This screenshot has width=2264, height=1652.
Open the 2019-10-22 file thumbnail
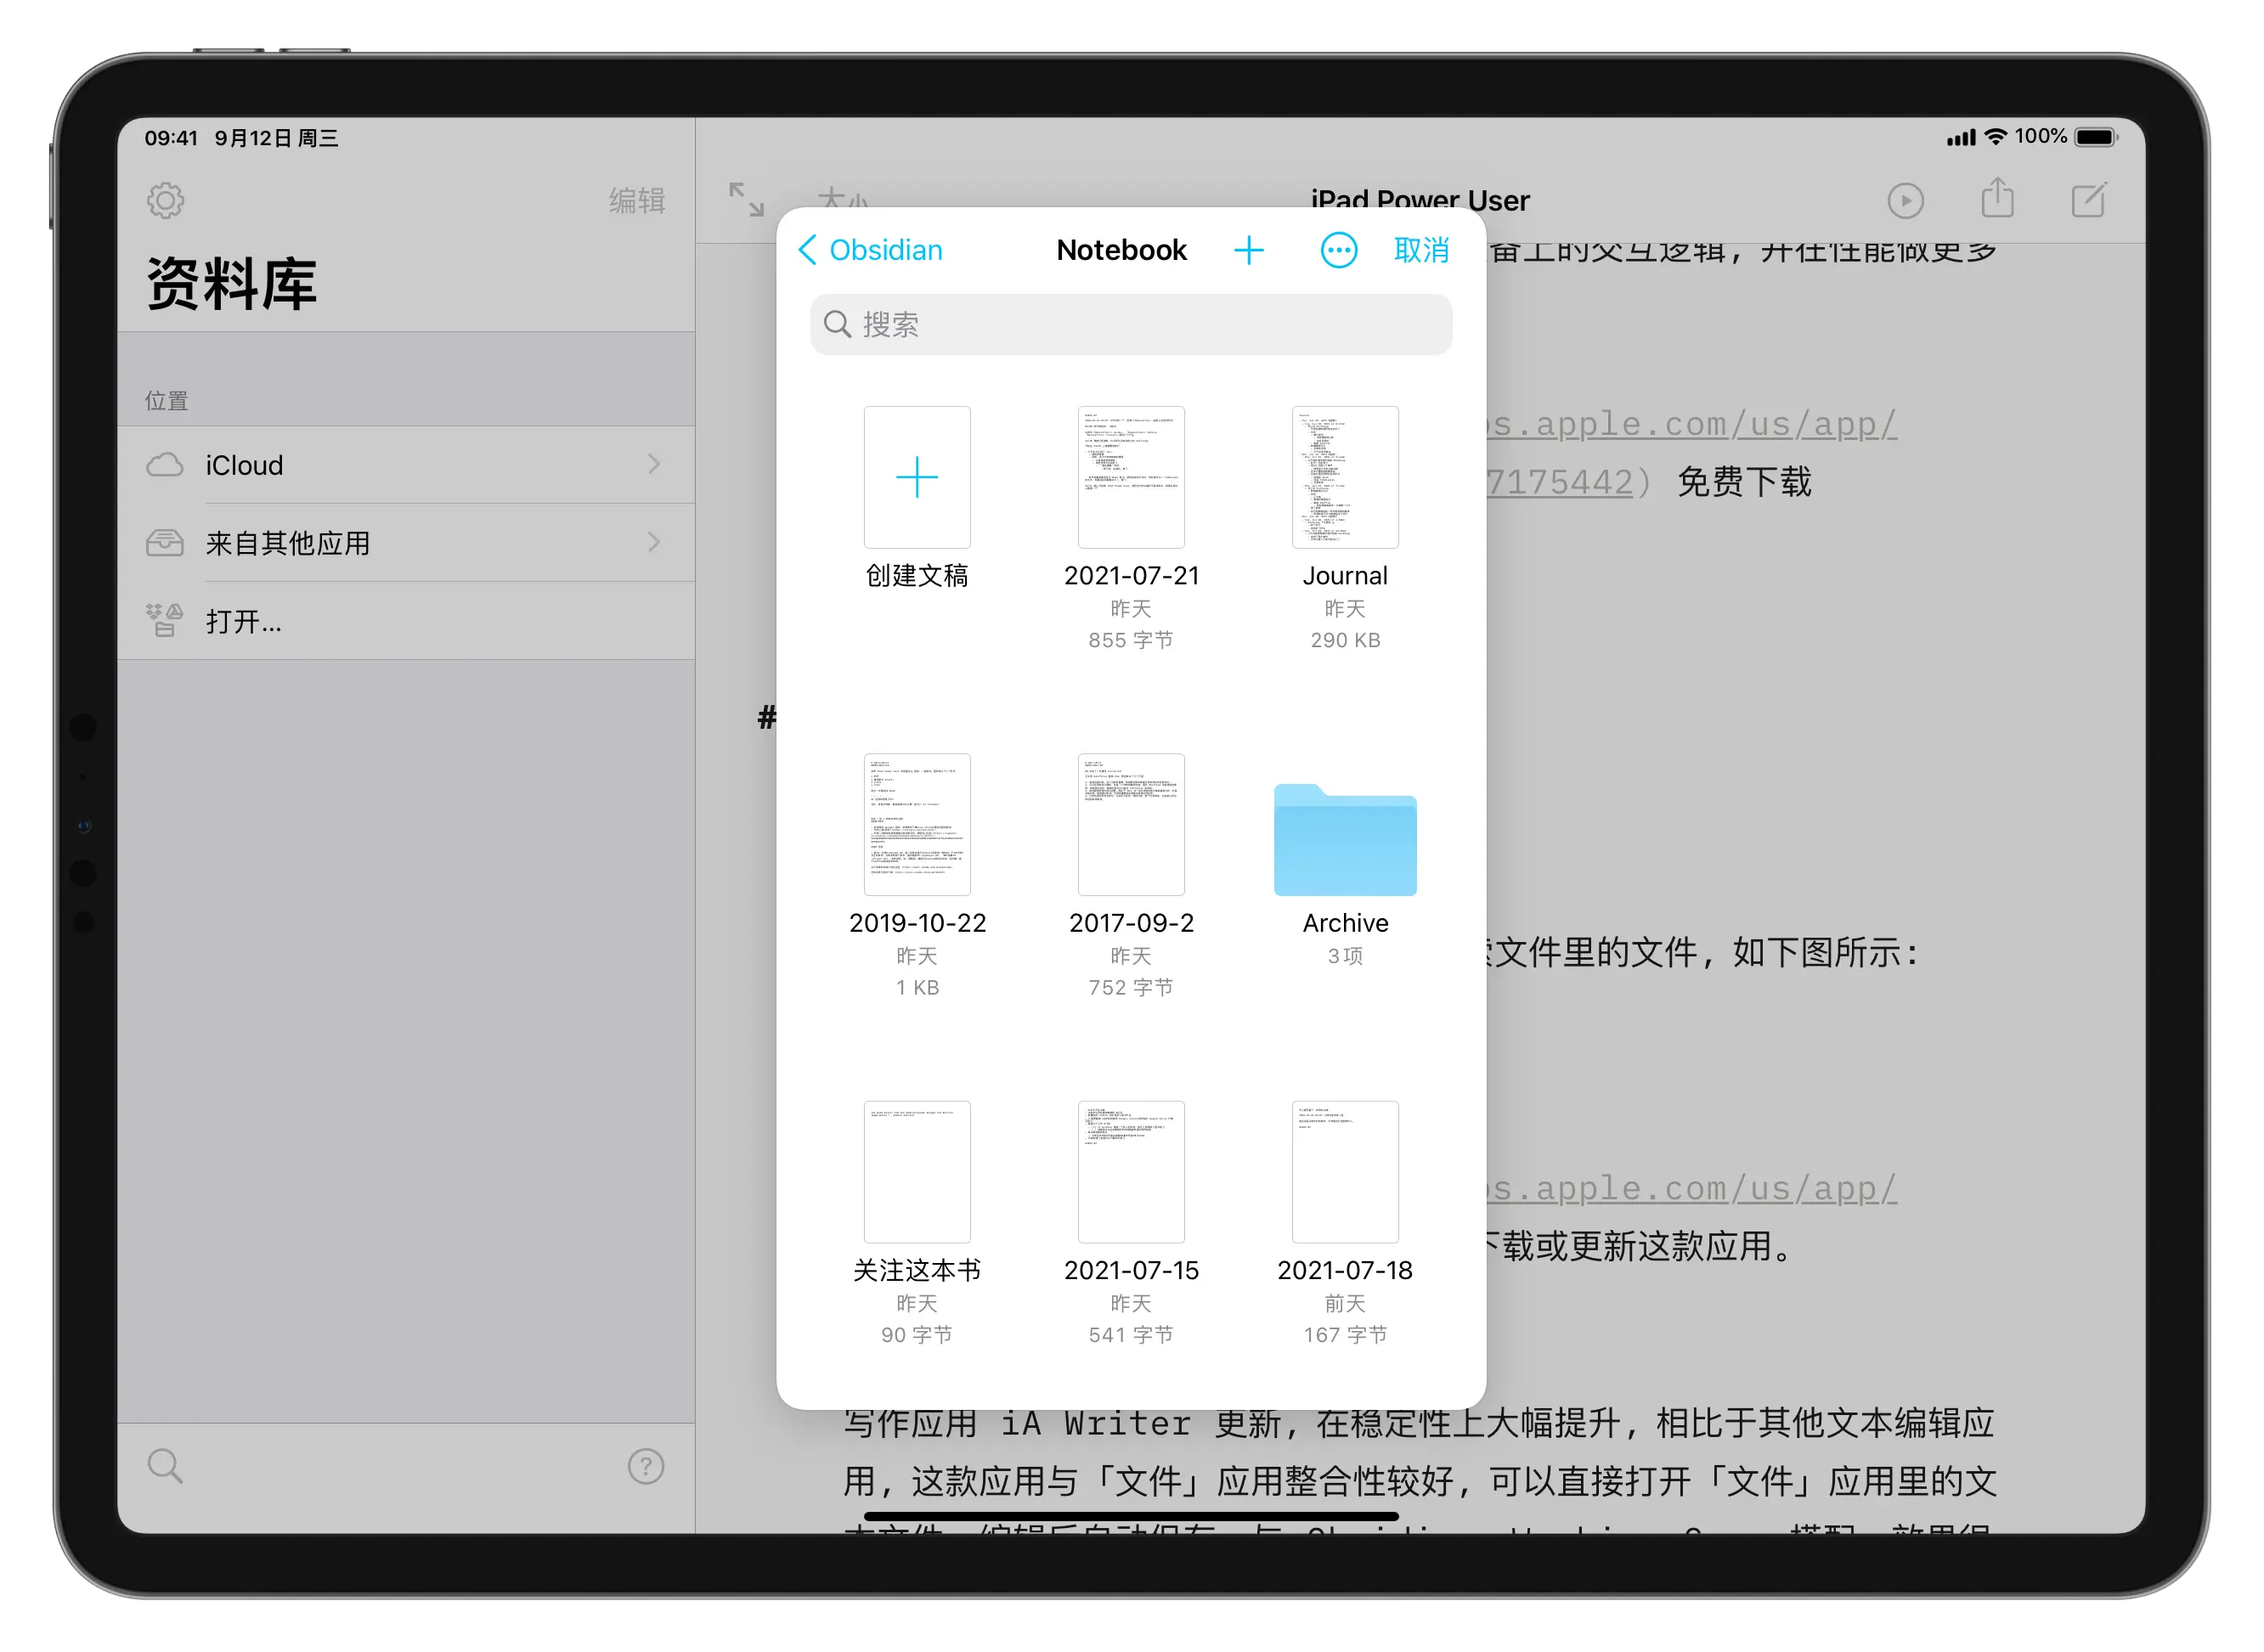click(x=917, y=825)
